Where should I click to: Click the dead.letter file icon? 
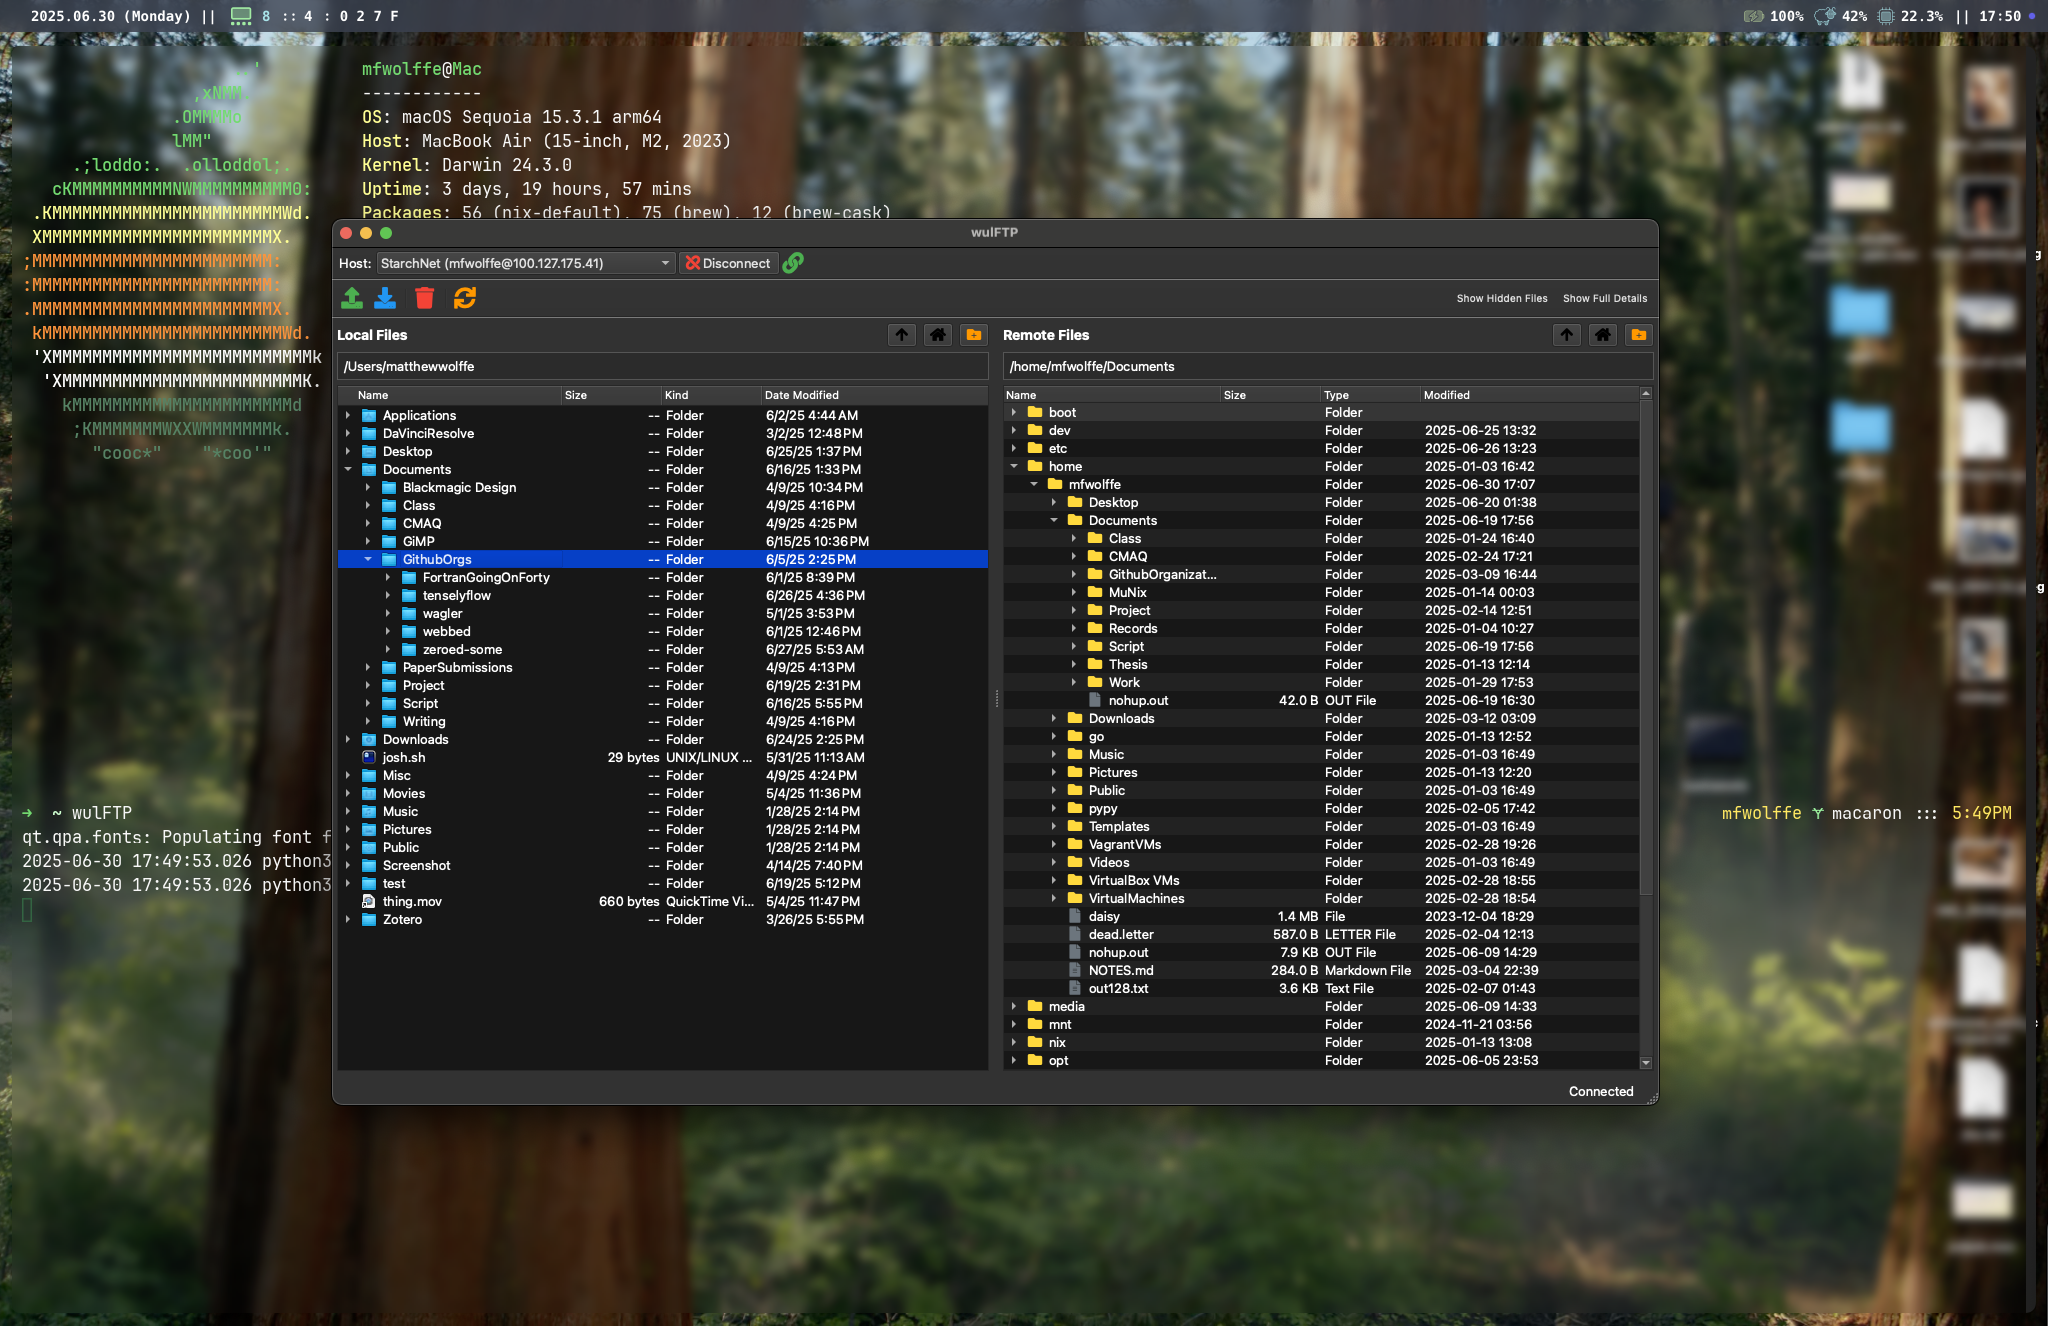tap(1075, 934)
